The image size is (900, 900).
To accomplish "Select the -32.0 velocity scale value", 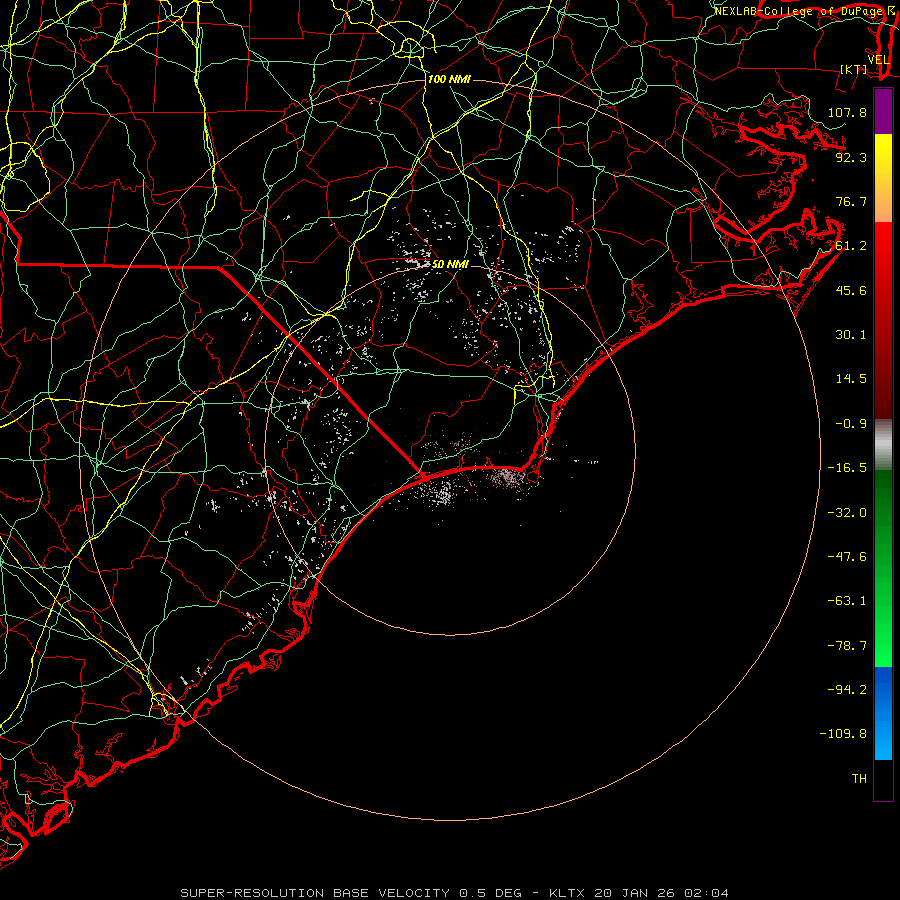I will click(847, 513).
